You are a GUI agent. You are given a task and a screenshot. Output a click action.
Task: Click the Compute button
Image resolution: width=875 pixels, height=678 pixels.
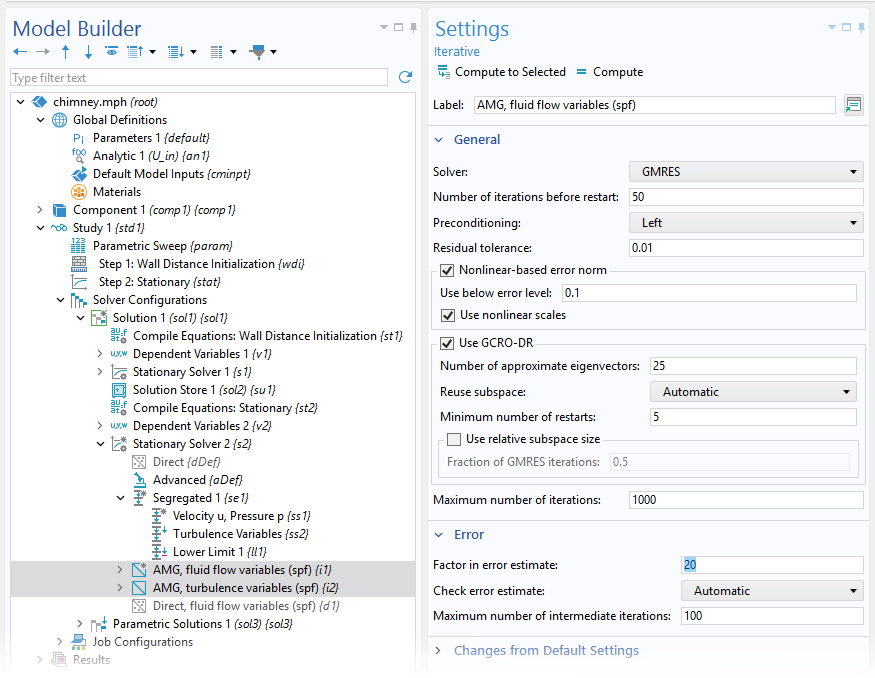click(609, 72)
